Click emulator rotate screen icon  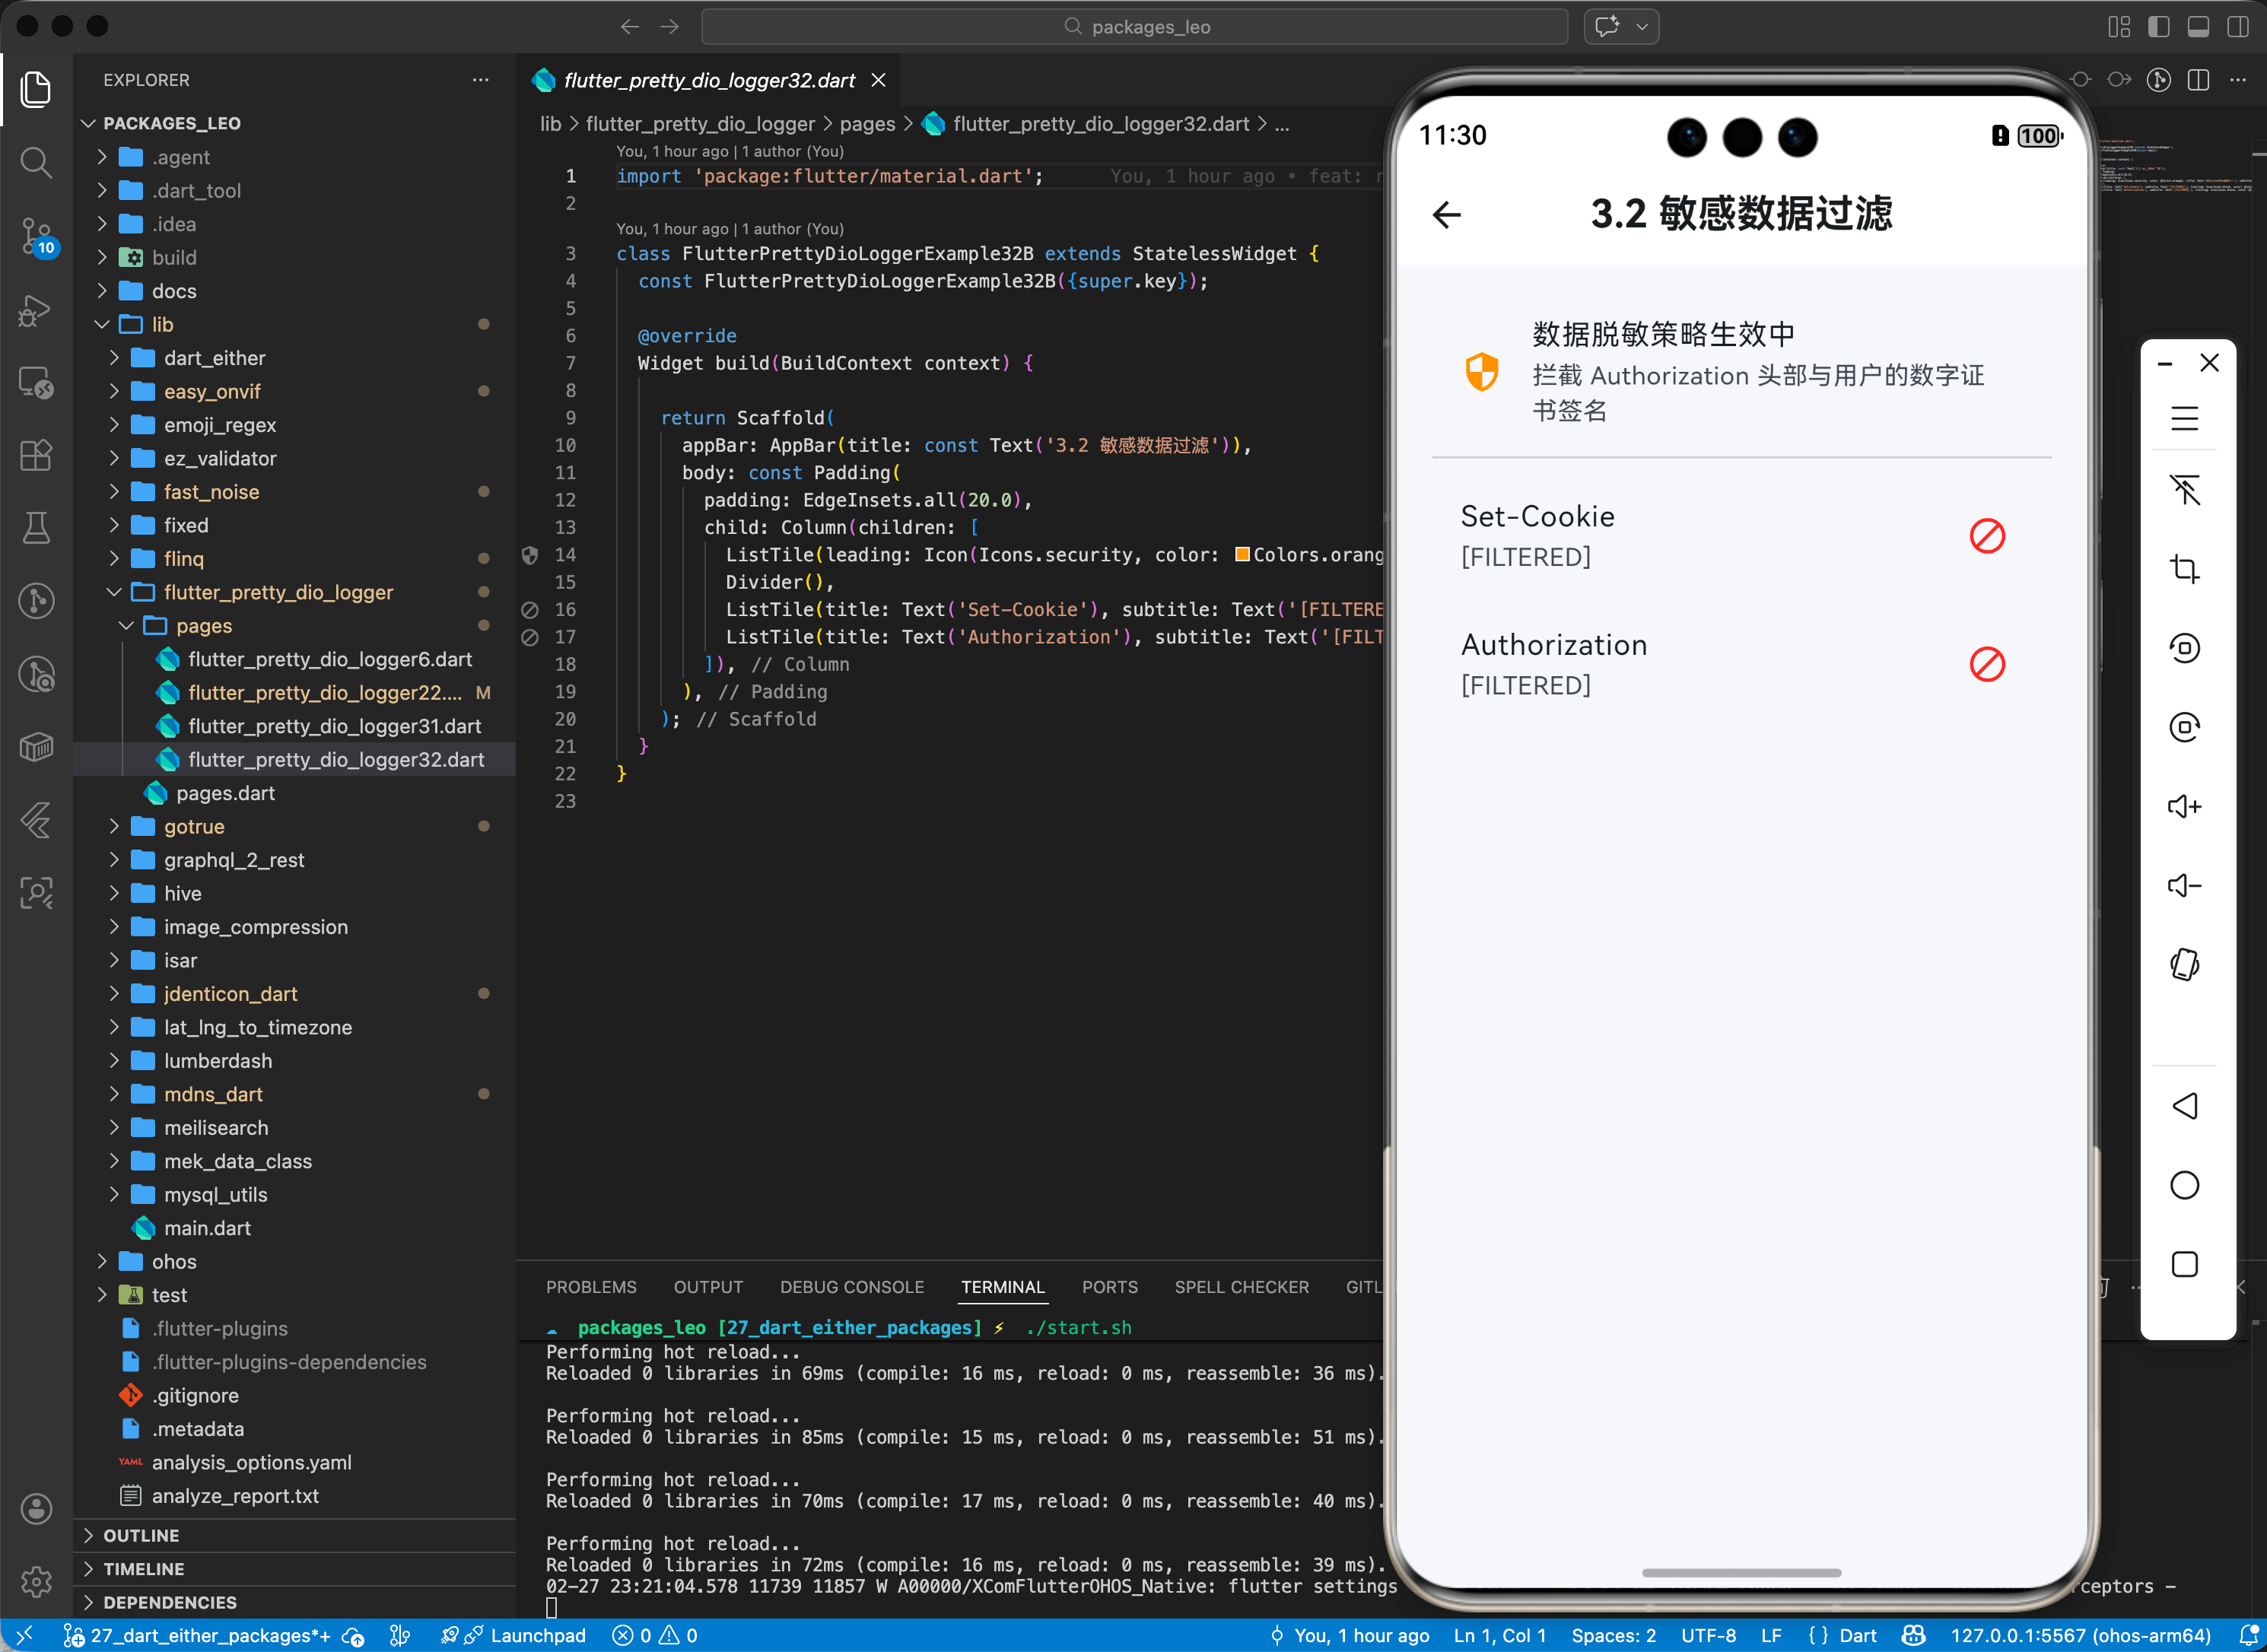pyautogui.click(x=2184, y=964)
